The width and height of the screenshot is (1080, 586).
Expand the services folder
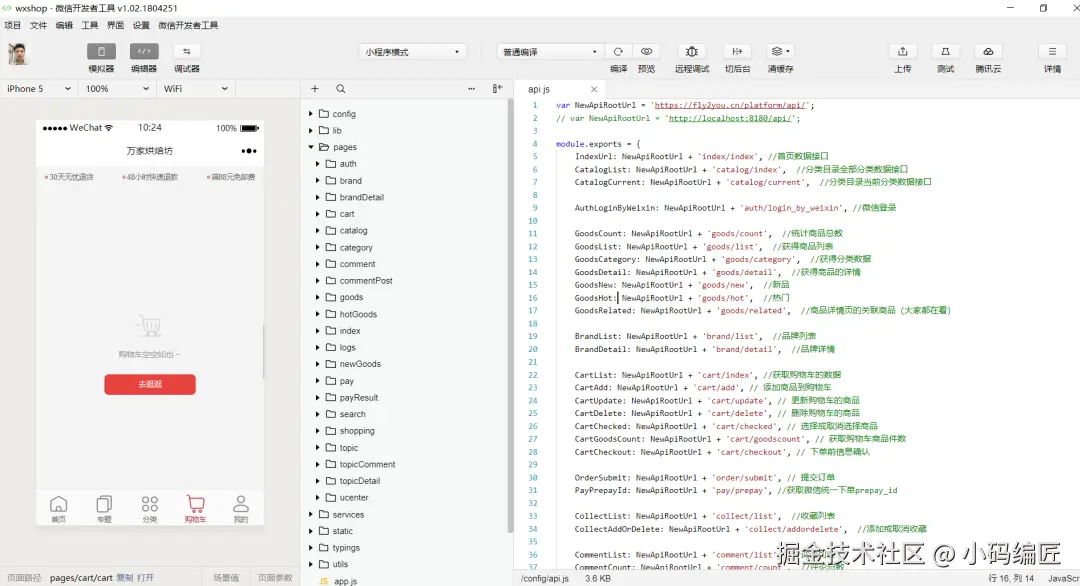click(311, 514)
